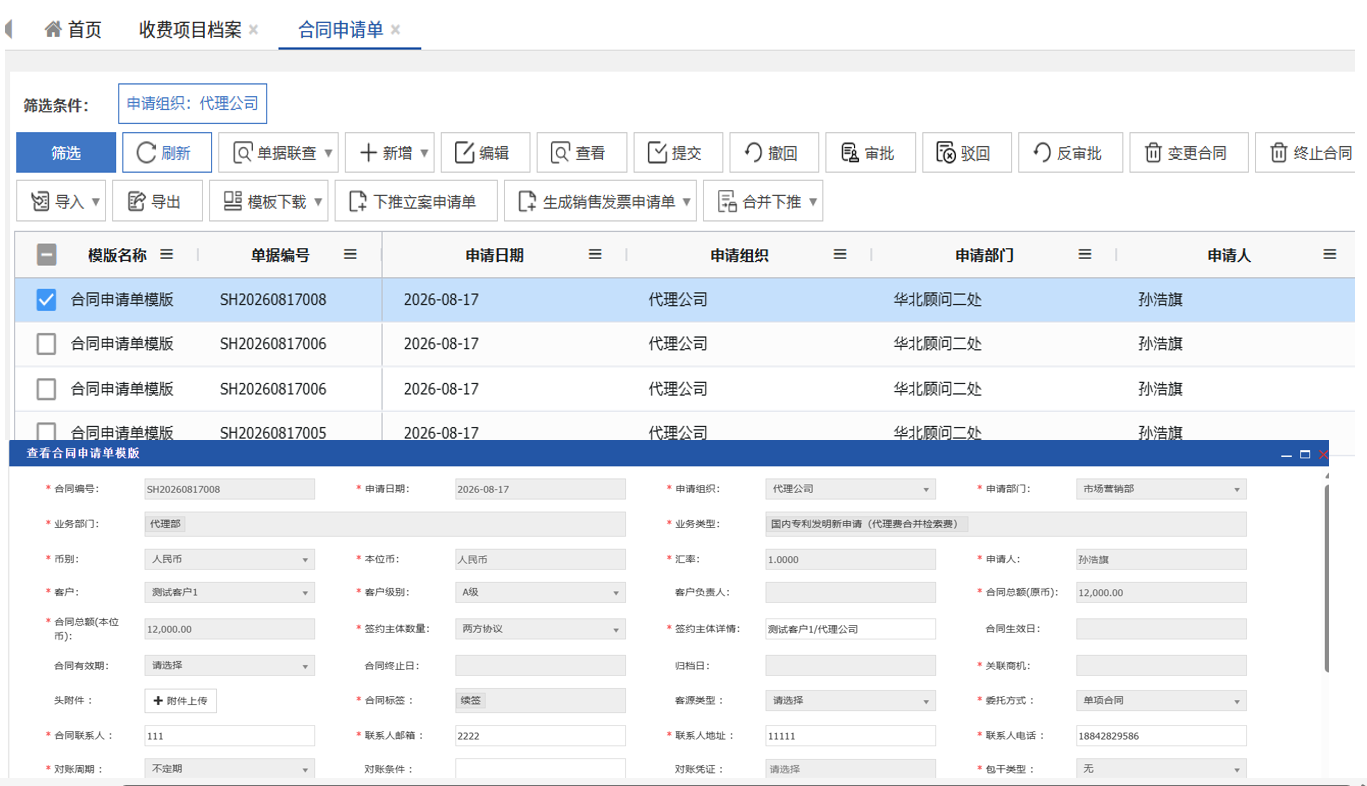Click the 编辑 pencil icon
The image size is (1367, 786).
coord(464,153)
